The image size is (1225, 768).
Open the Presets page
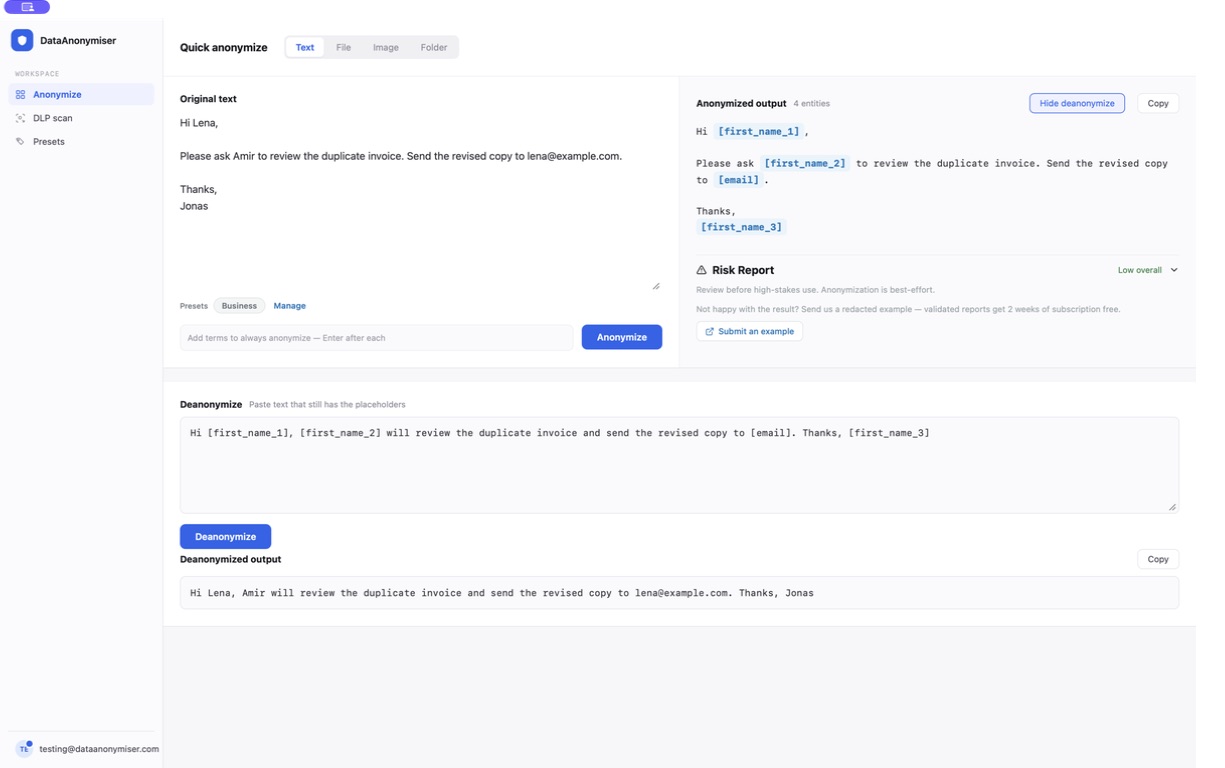[81, 141]
